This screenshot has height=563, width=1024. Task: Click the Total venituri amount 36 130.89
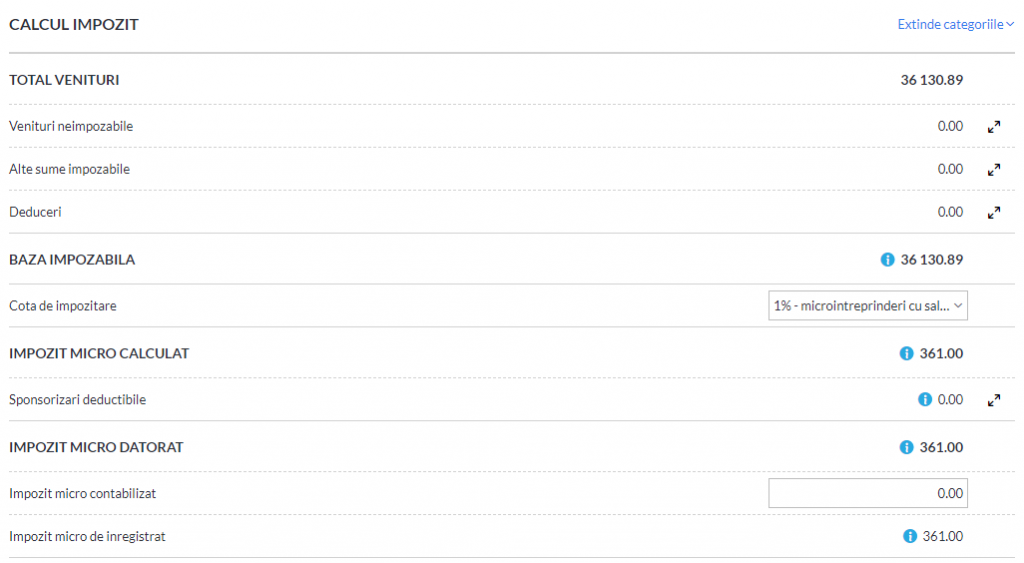click(x=931, y=80)
